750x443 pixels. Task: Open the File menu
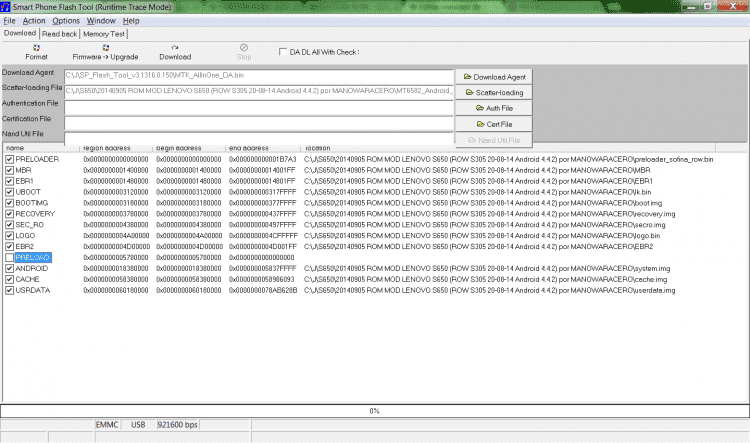(9, 21)
